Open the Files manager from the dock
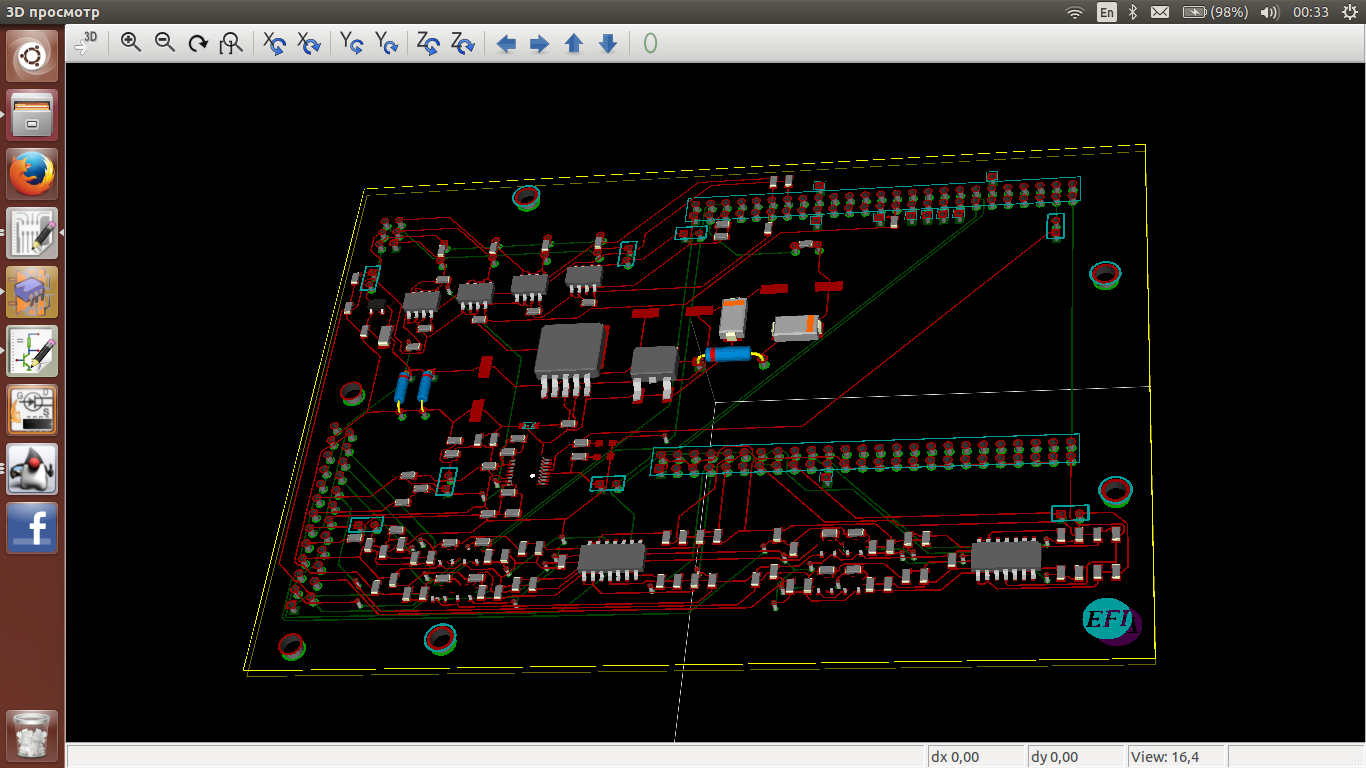Screen dimensions: 1366x768 click(x=33, y=115)
